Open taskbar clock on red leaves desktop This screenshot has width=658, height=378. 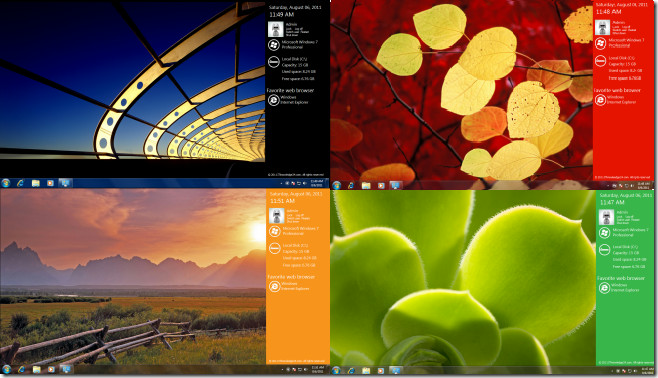click(x=643, y=185)
